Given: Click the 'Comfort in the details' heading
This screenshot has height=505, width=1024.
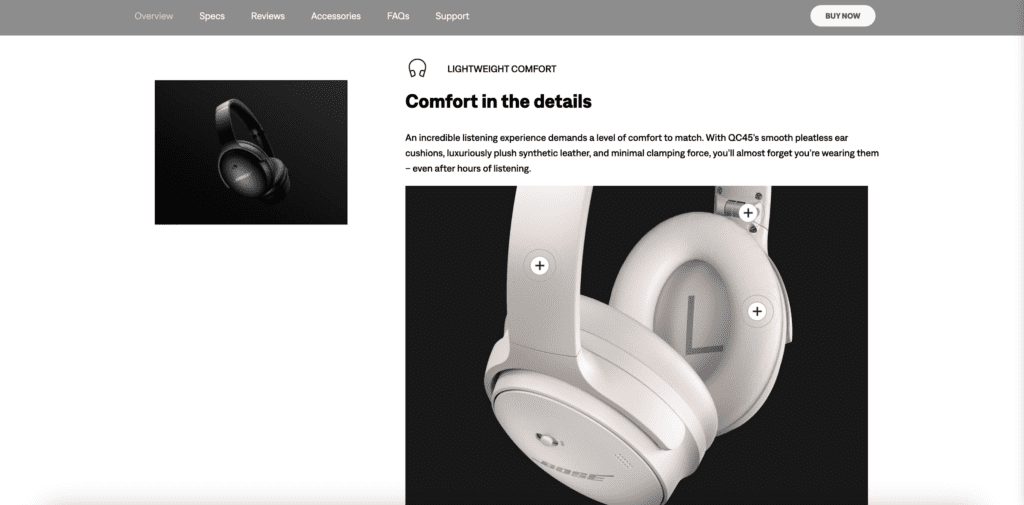Looking at the screenshot, I should [x=498, y=101].
